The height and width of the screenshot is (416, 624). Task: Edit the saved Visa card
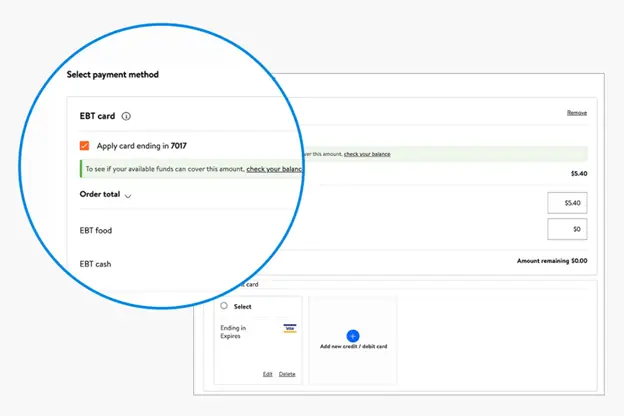(267, 374)
